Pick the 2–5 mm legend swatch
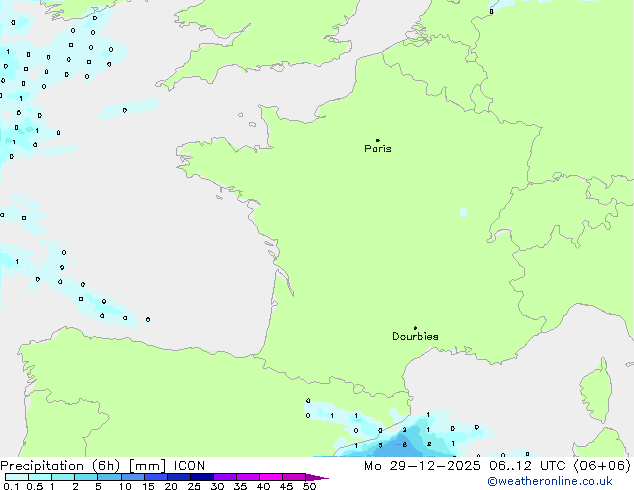The width and height of the screenshot is (634, 490). tap(86, 477)
